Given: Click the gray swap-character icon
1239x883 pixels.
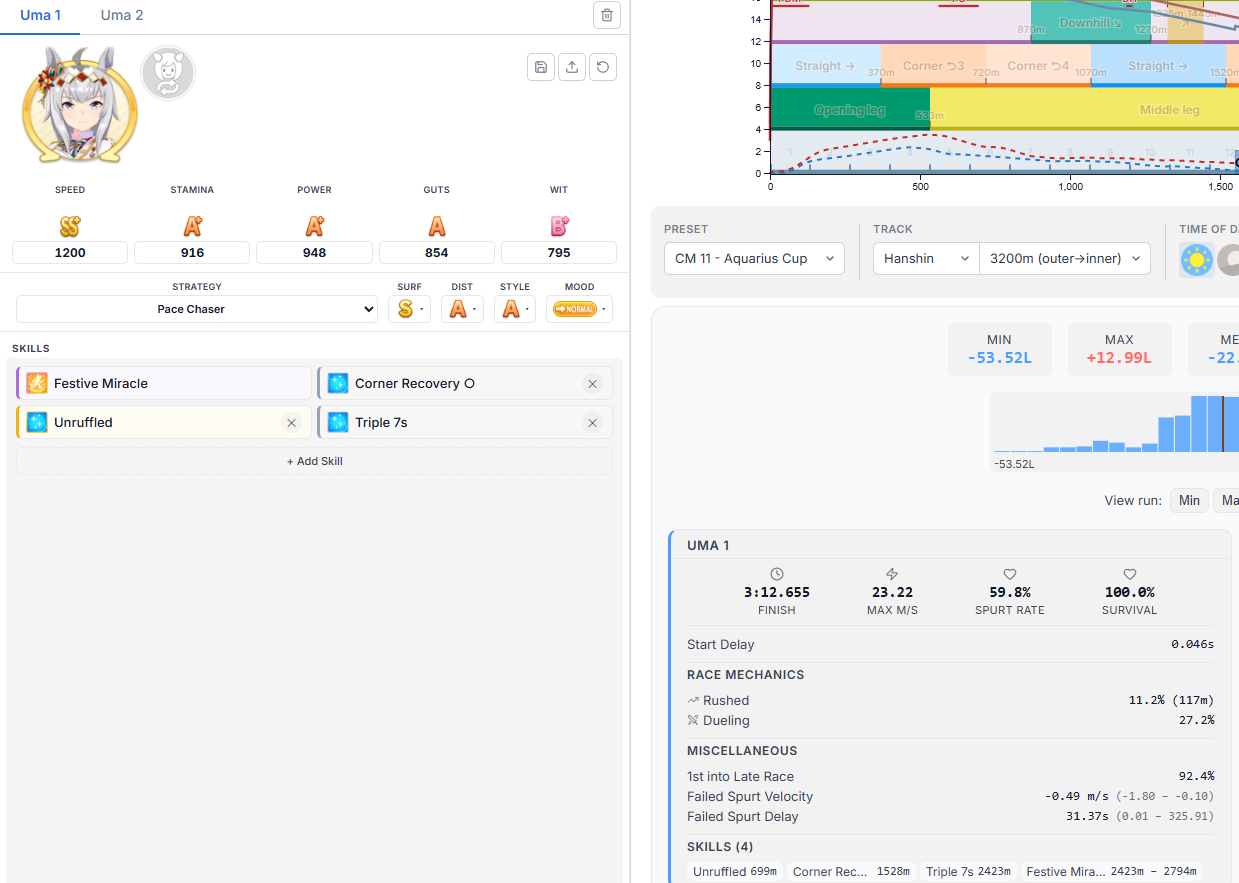Looking at the screenshot, I should (168, 73).
